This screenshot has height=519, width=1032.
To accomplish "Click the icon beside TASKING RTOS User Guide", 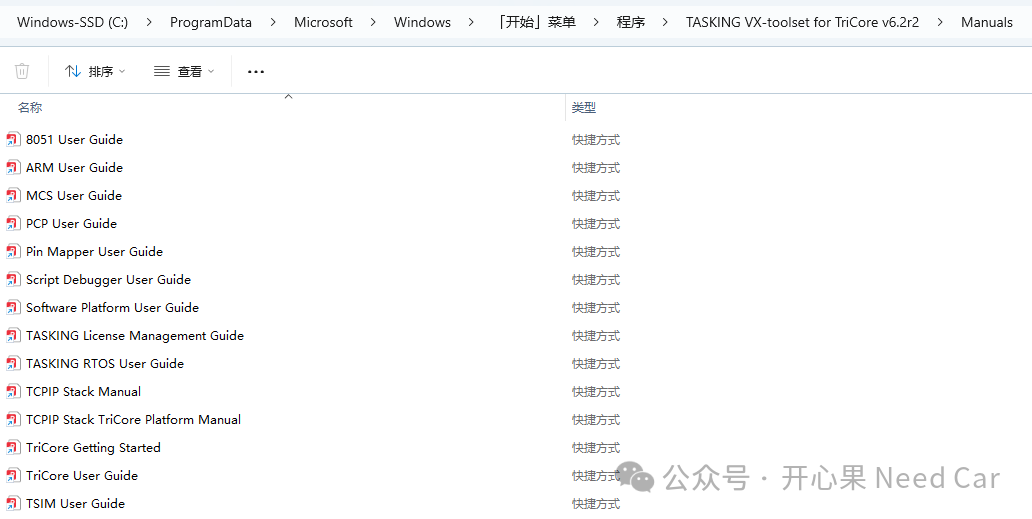I will click(x=13, y=364).
